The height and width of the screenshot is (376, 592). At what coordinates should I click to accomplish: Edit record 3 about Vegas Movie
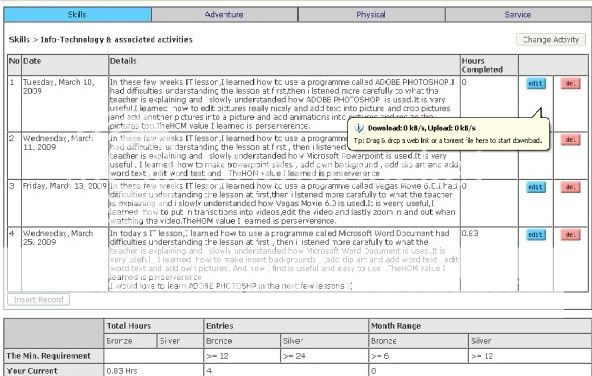click(x=536, y=187)
